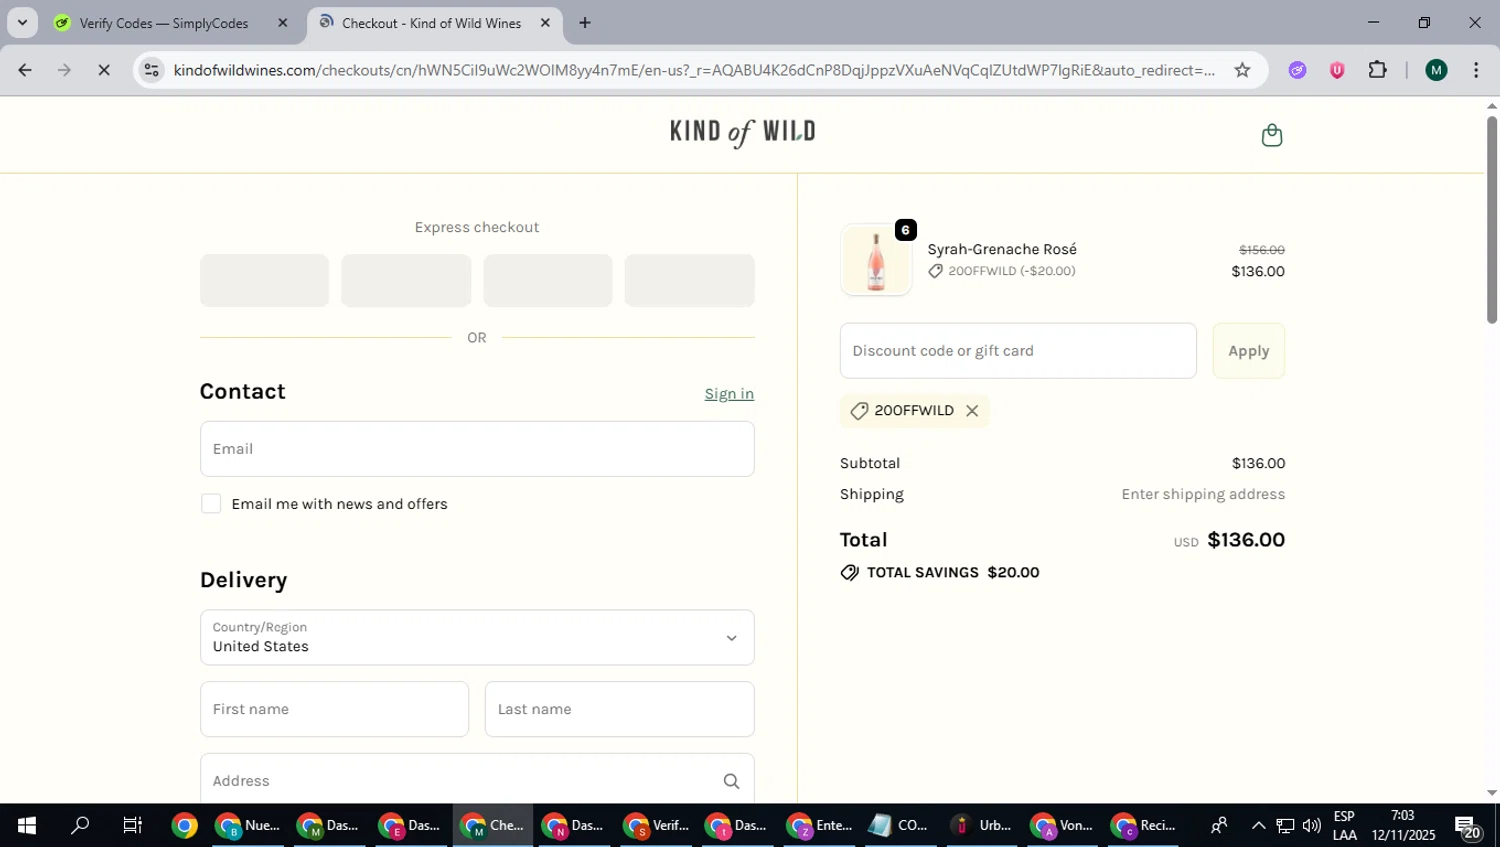Viewport: 1500px width, 847px height.
Task: Open the purple circular extension icon
Action: [x=1297, y=70]
